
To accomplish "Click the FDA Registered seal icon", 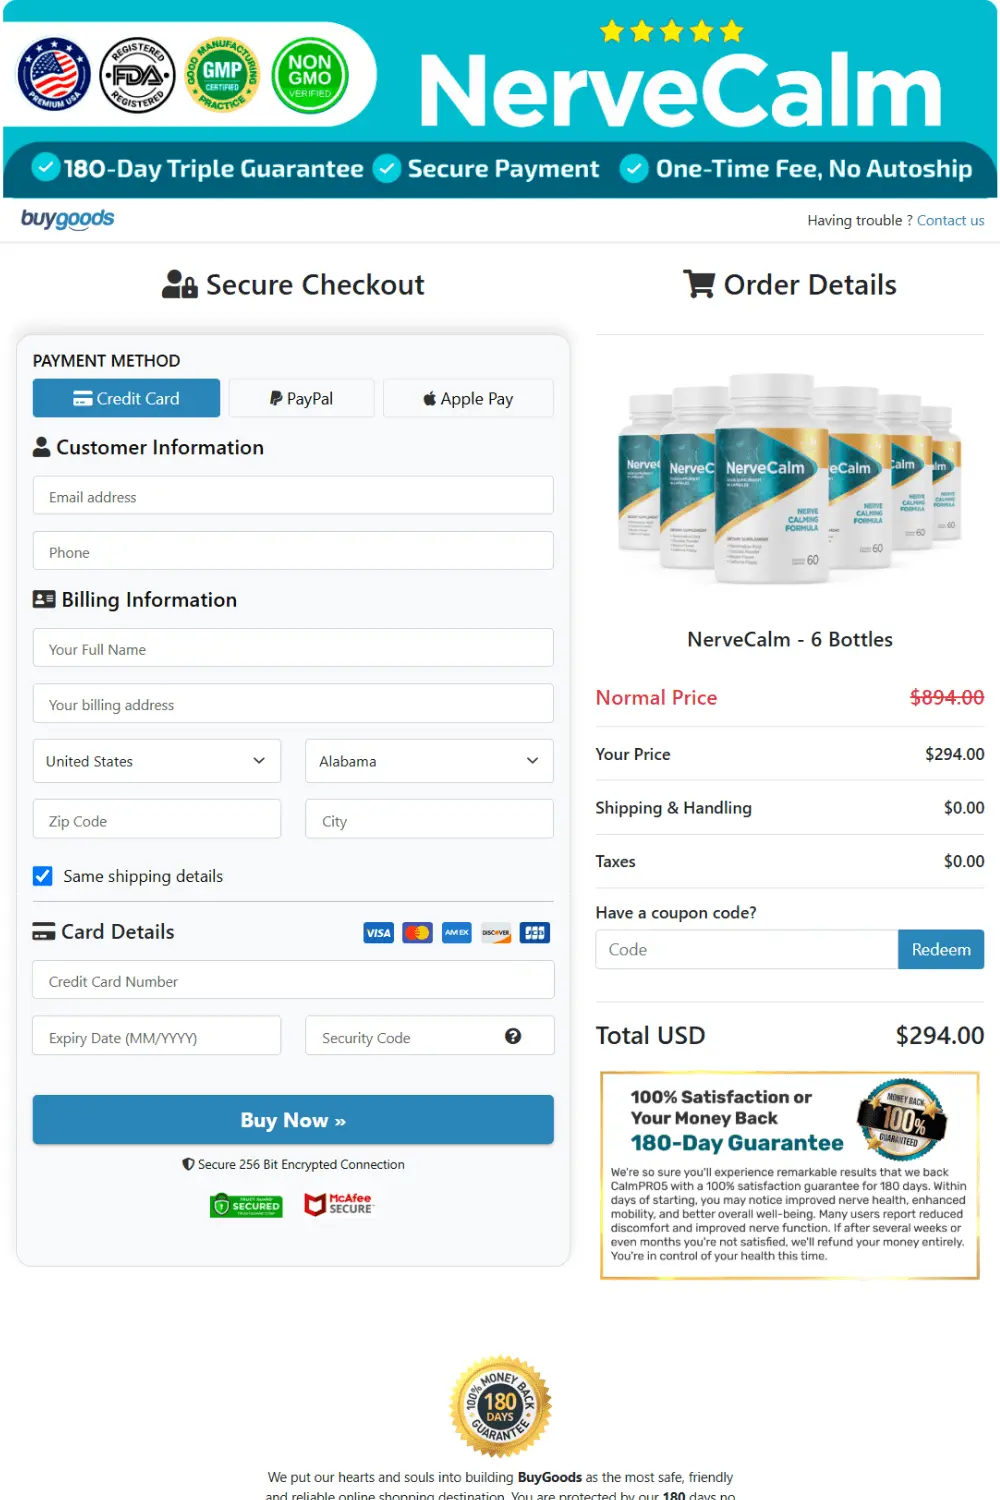I will (138, 75).
